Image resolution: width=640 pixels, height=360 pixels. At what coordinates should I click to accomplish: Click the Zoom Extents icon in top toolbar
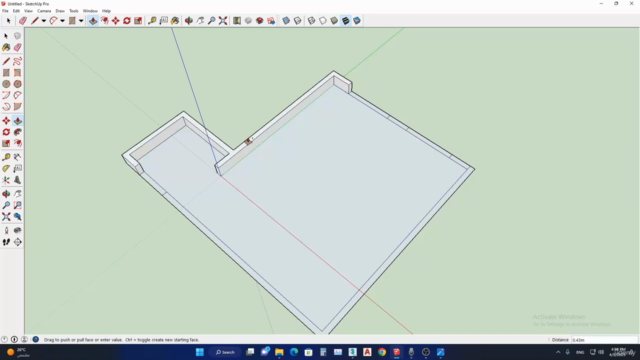pyautogui.click(x=223, y=20)
